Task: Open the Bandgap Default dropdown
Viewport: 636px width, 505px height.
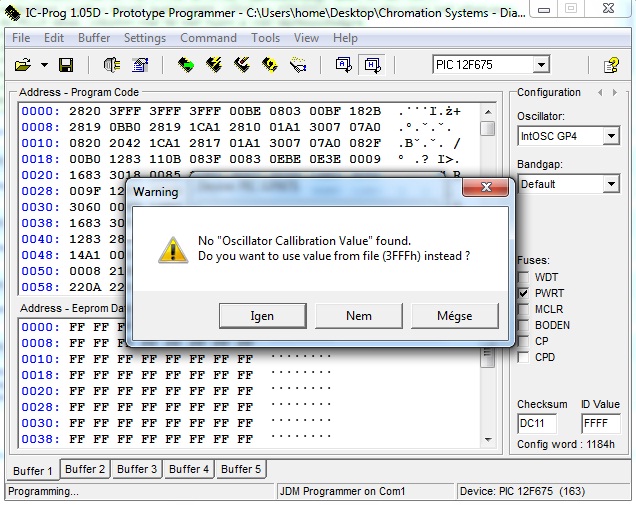Action: [611, 184]
